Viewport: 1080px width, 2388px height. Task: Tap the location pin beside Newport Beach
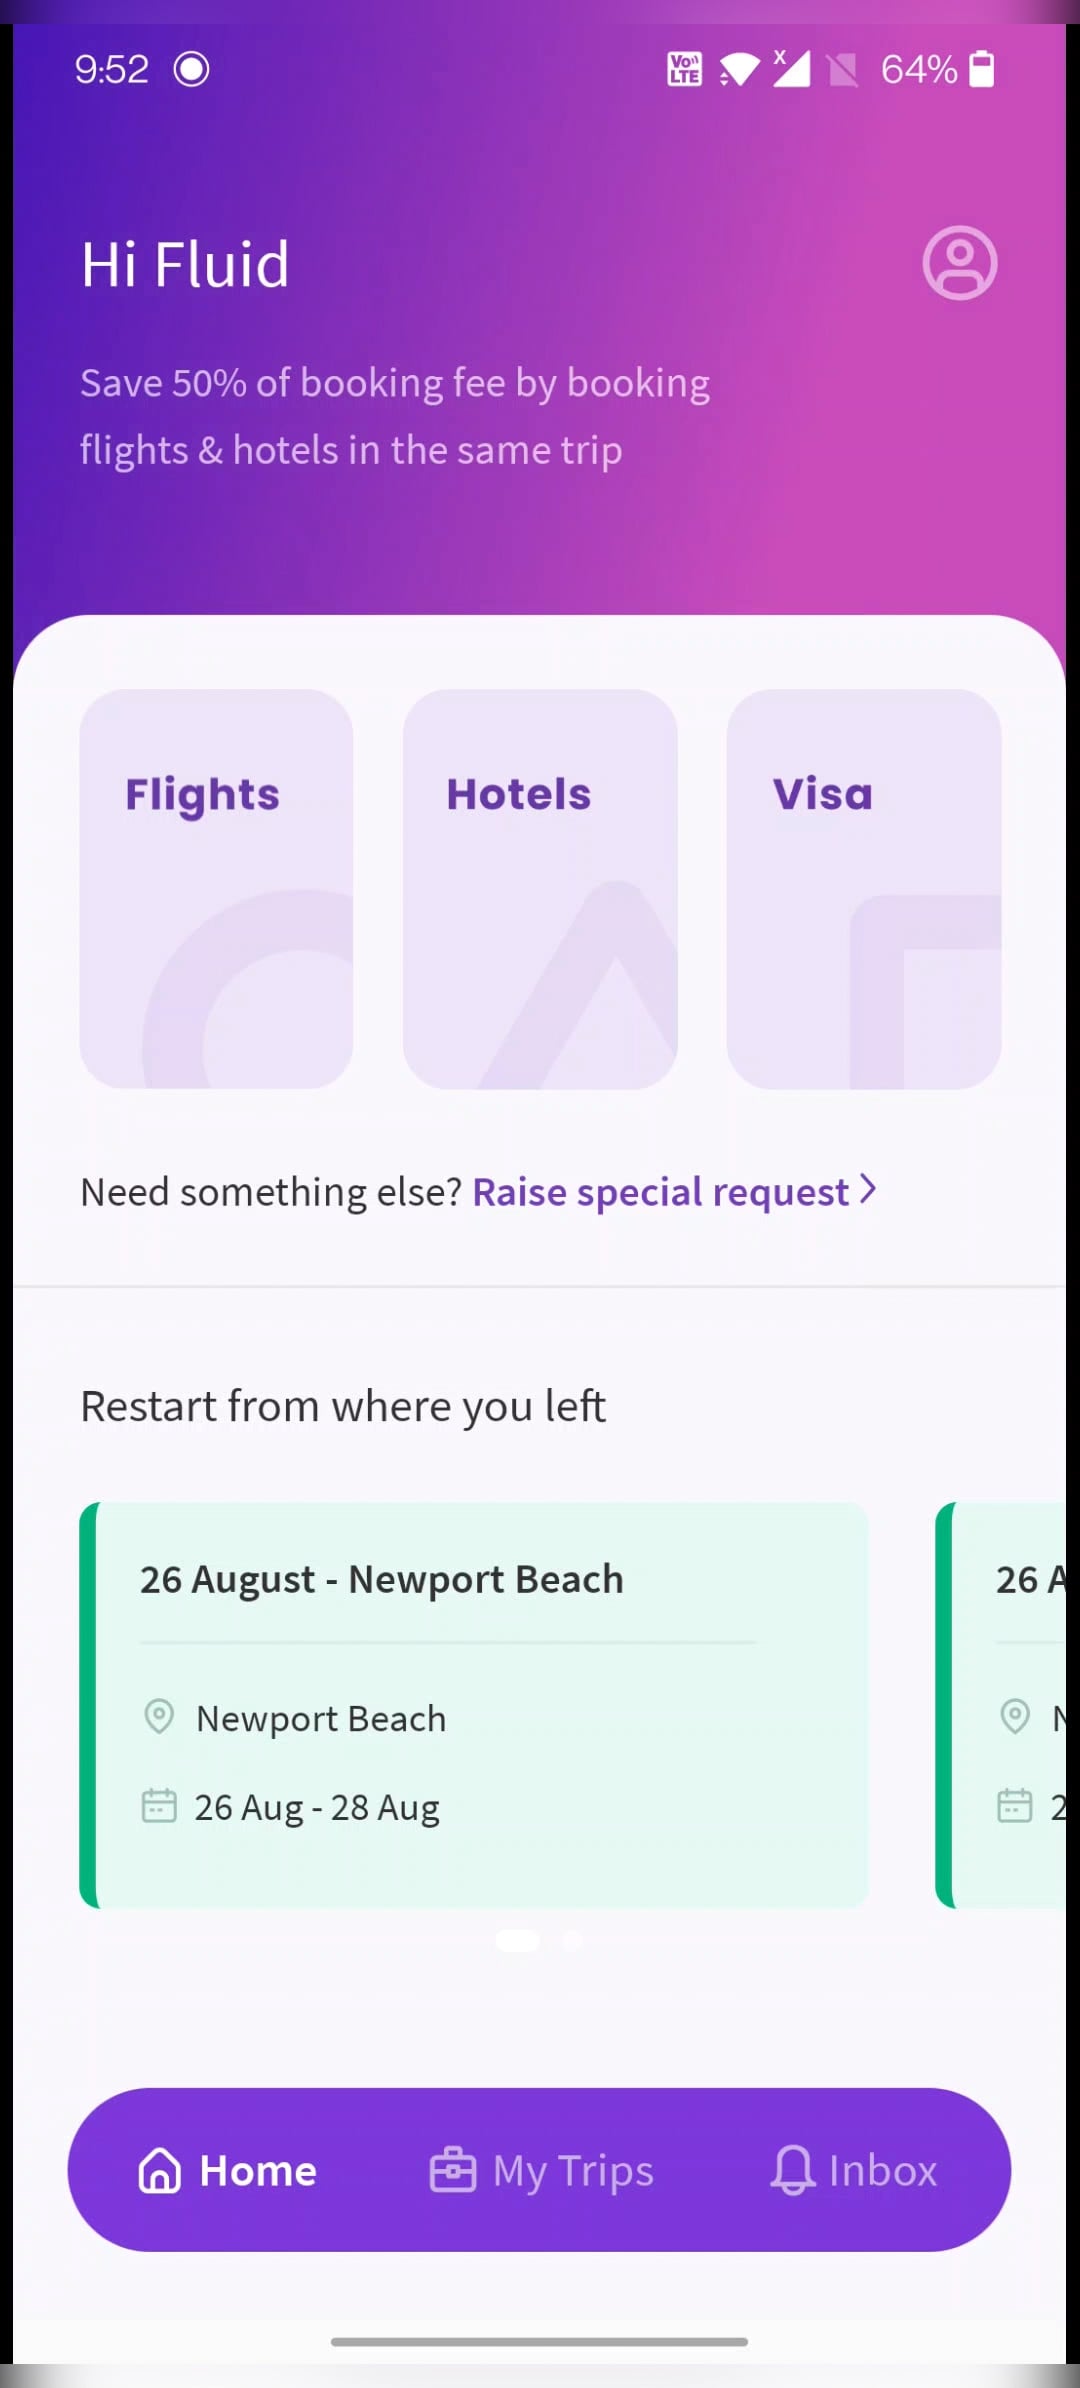(159, 1717)
